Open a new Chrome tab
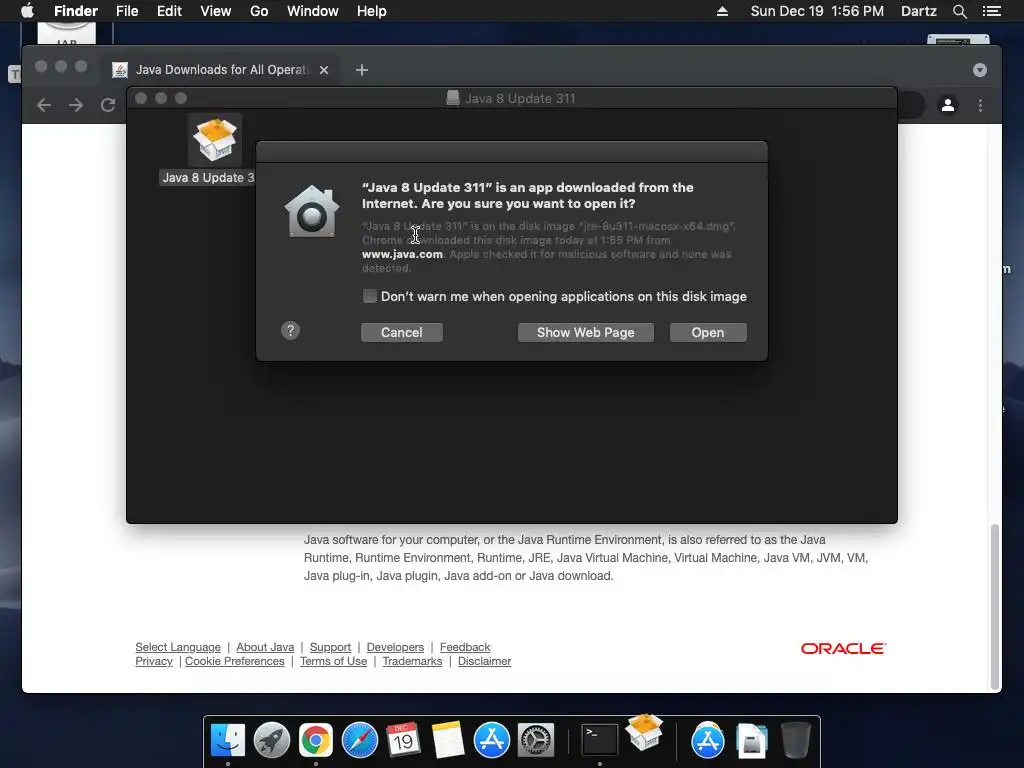This screenshot has width=1024, height=768. coord(362,70)
